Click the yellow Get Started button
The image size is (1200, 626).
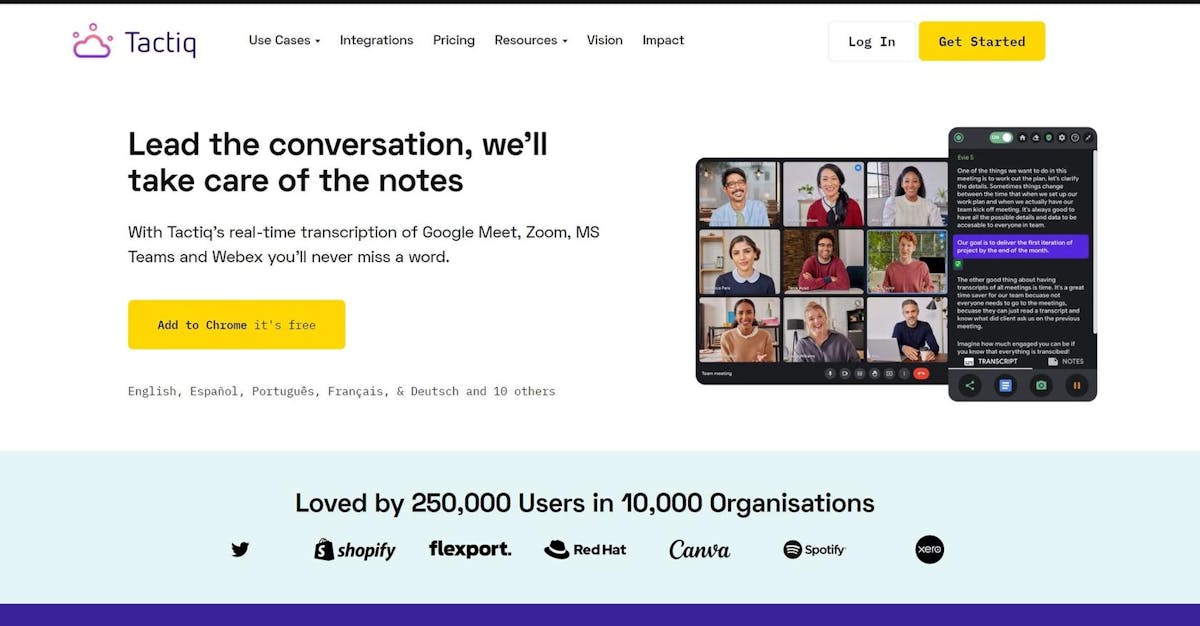[982, 41]
